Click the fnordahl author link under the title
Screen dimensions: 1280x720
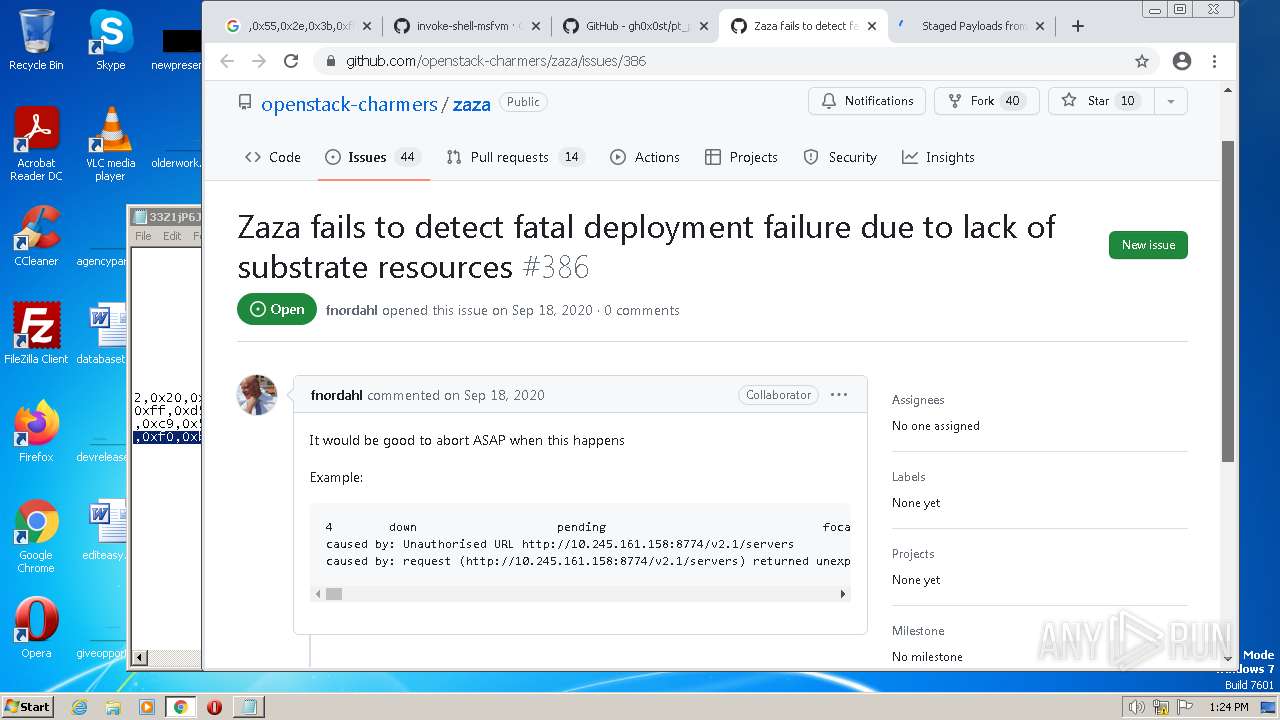click(351, 310)
